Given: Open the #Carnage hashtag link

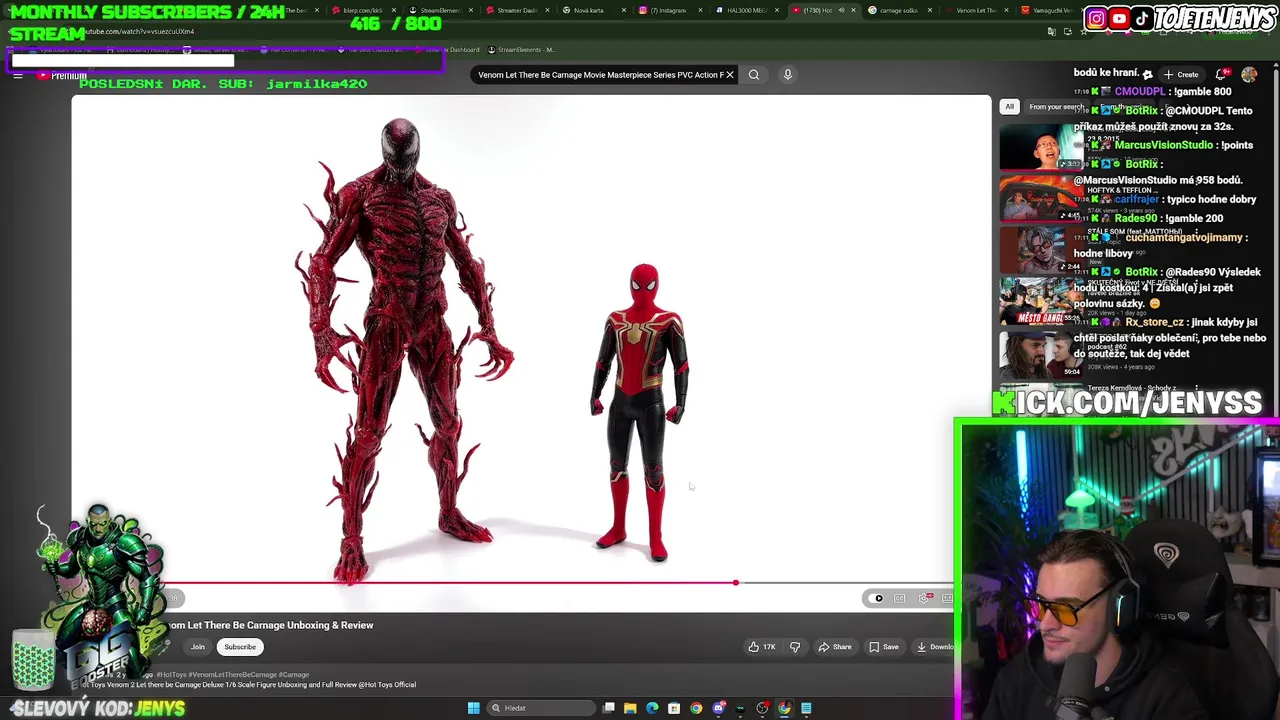Looking at the screenshot, I should pos(294,675).
